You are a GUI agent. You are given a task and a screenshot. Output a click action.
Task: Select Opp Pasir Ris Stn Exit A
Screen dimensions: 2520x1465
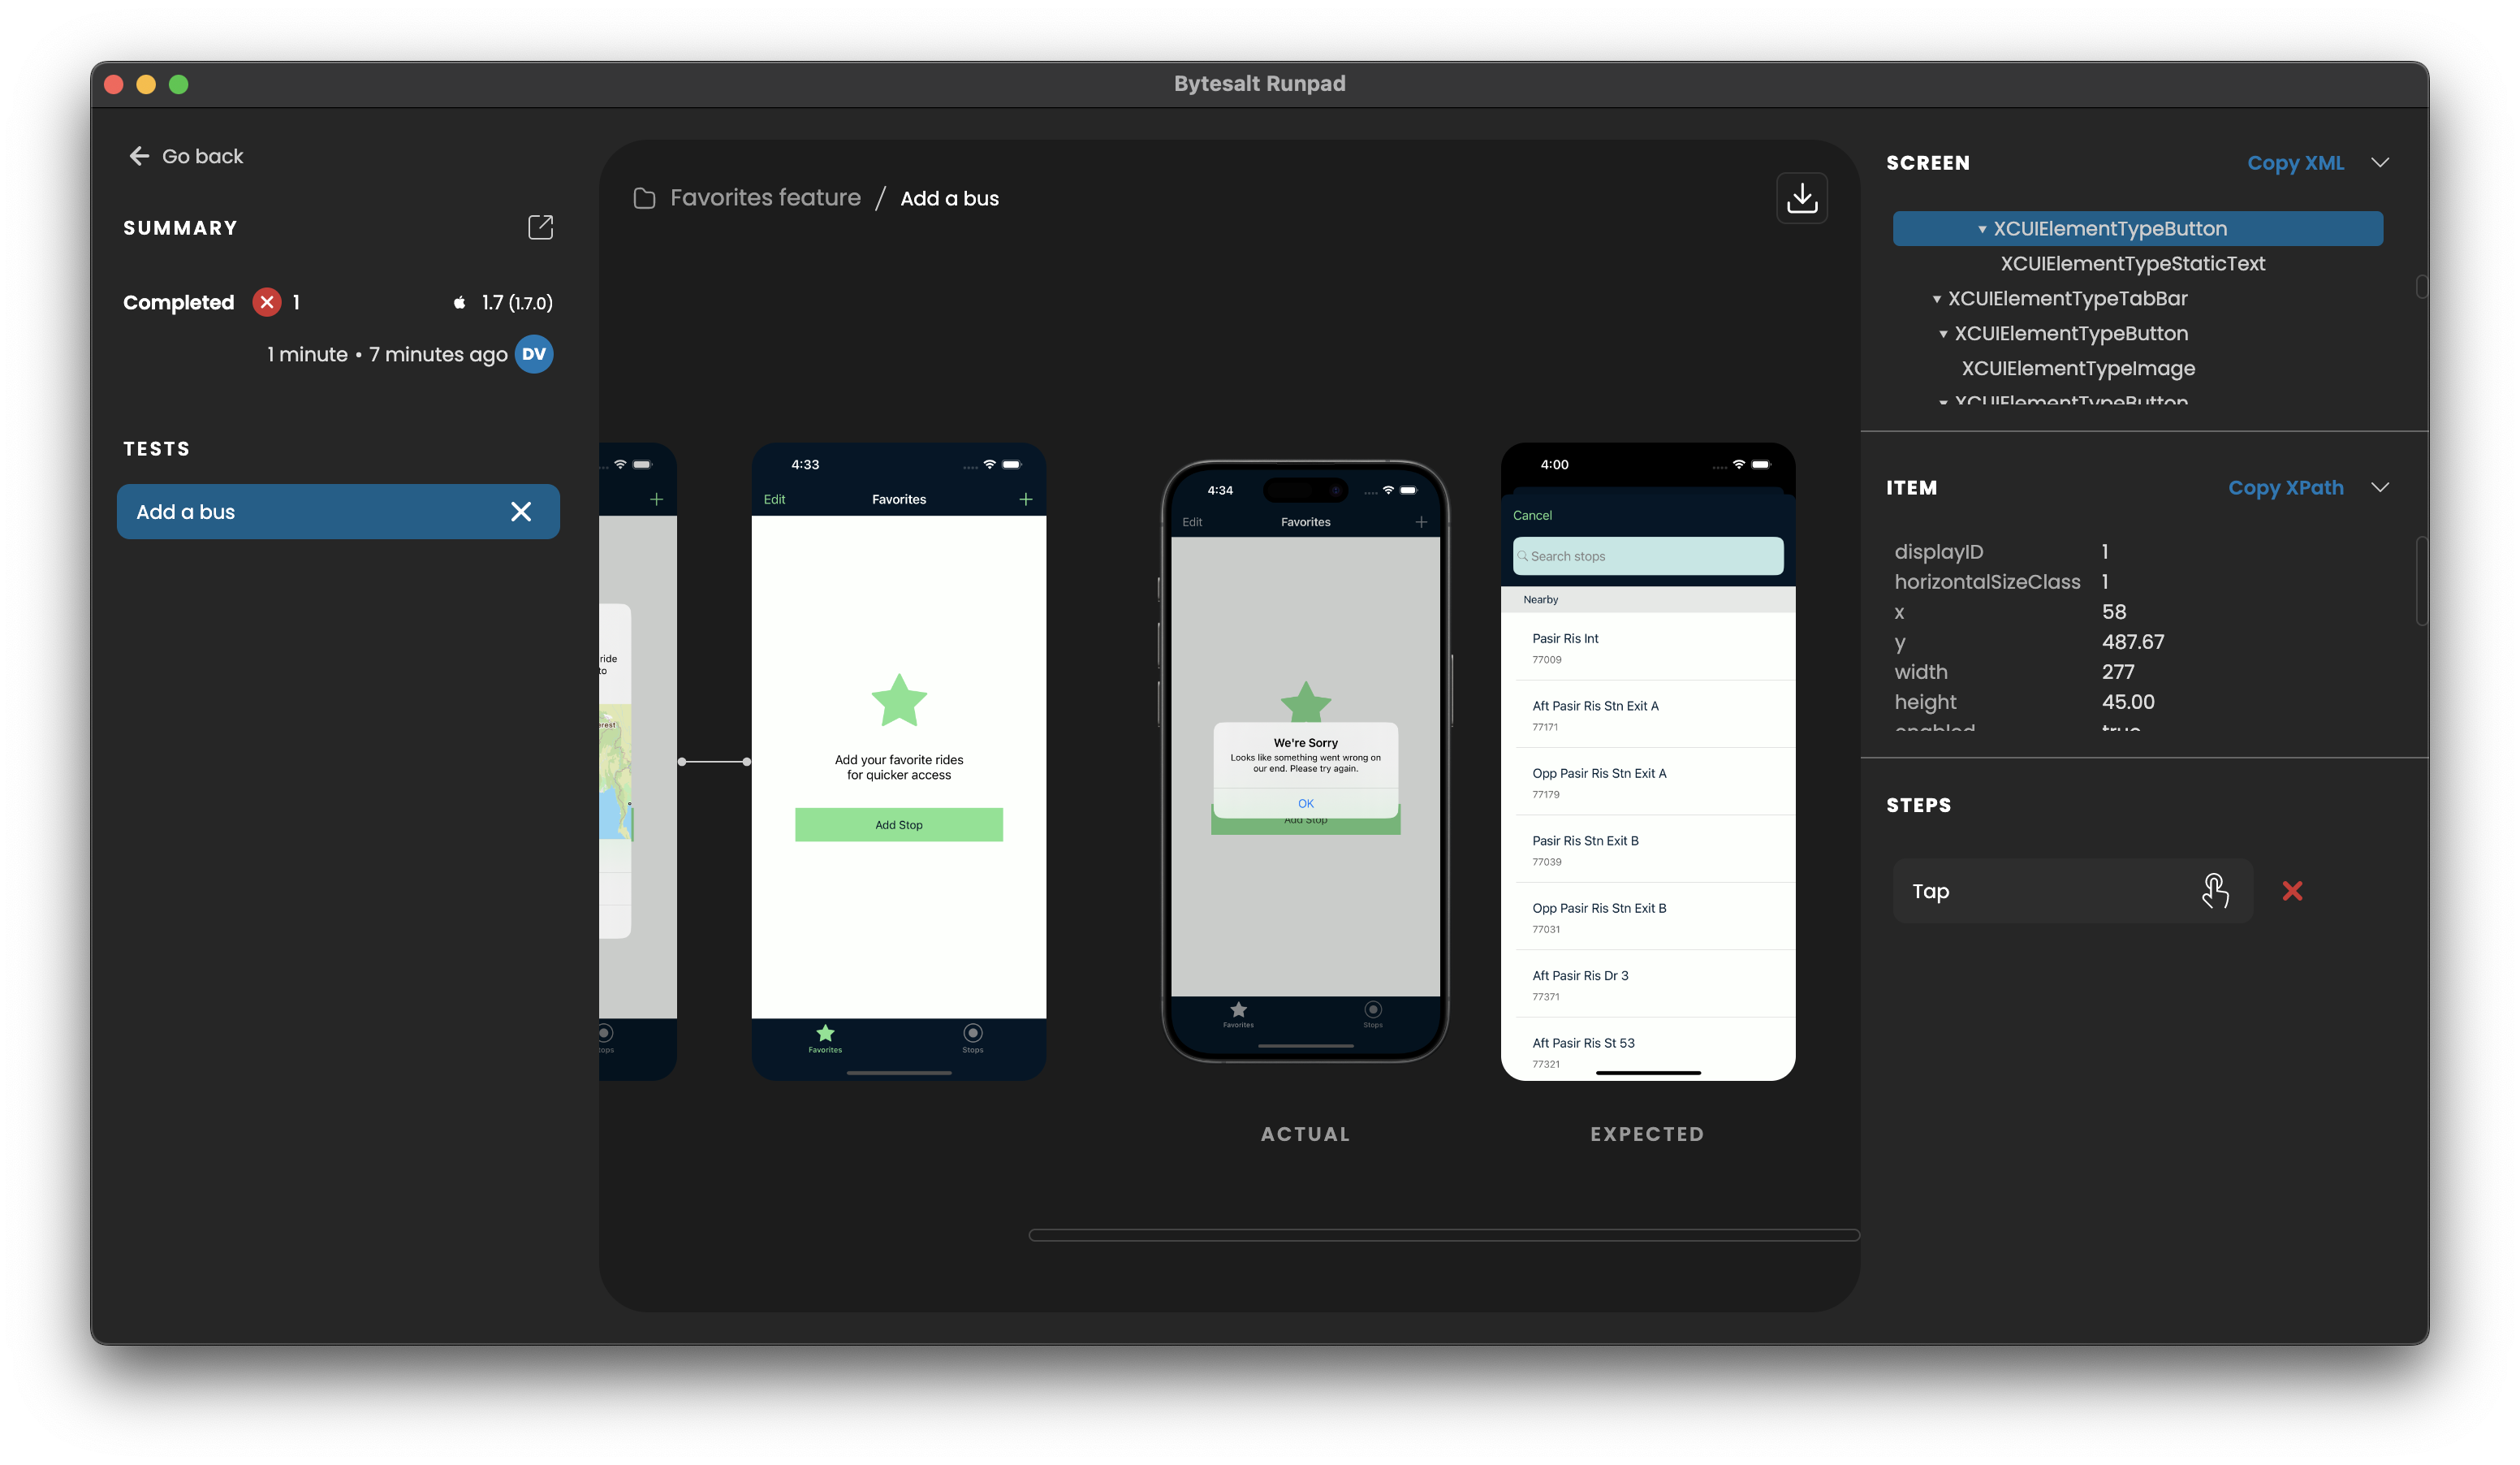1647,782
